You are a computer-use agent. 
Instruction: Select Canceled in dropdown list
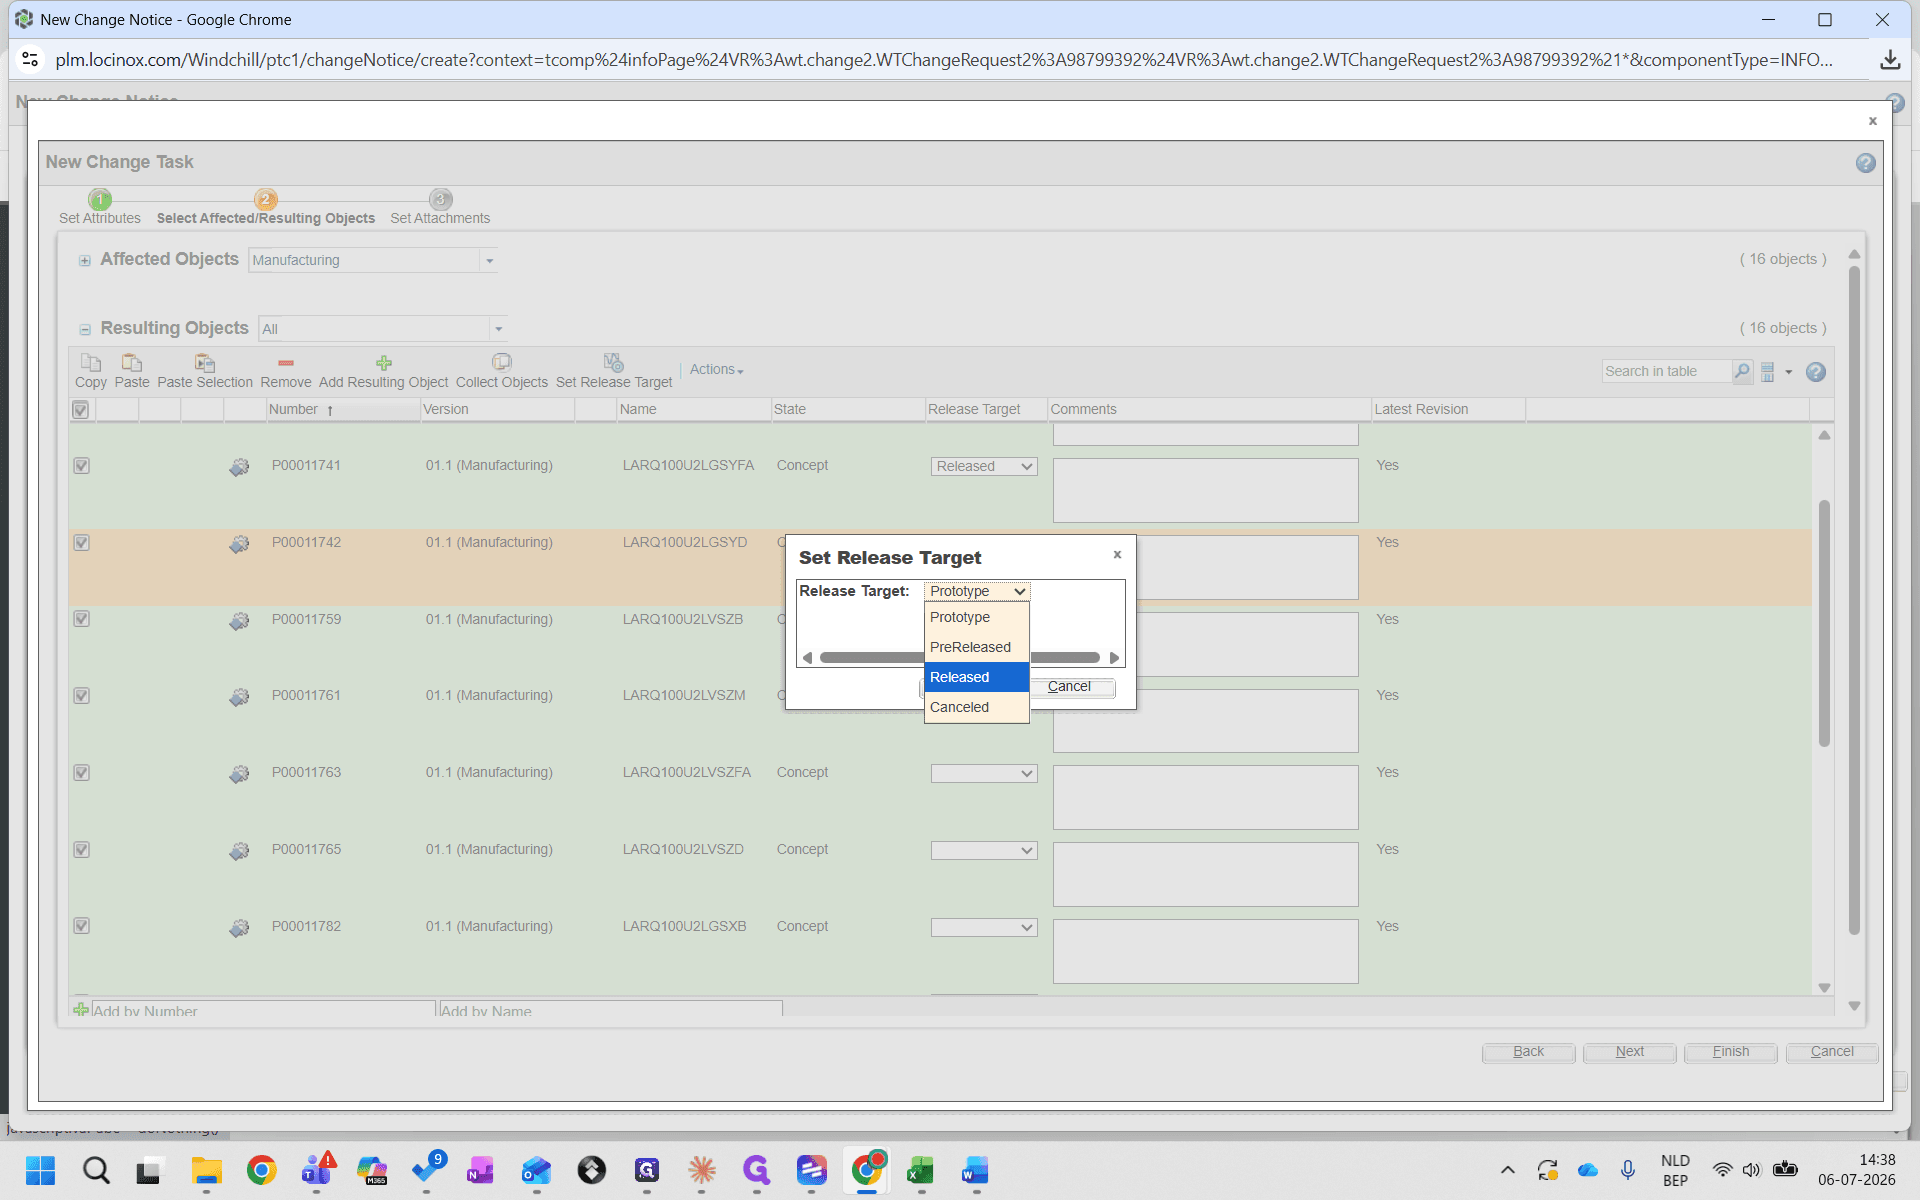(x=976, y=708)
